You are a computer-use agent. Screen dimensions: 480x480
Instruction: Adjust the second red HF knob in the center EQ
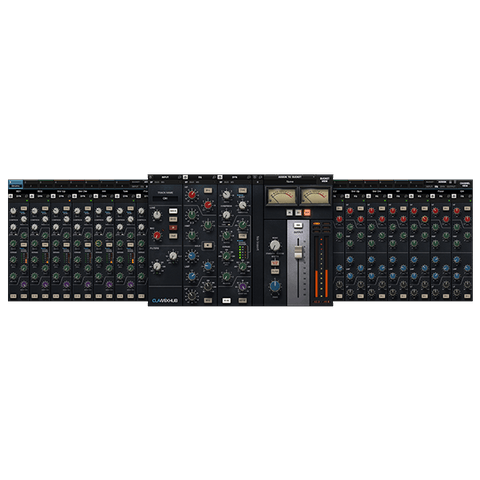click(x=208, y=204)
